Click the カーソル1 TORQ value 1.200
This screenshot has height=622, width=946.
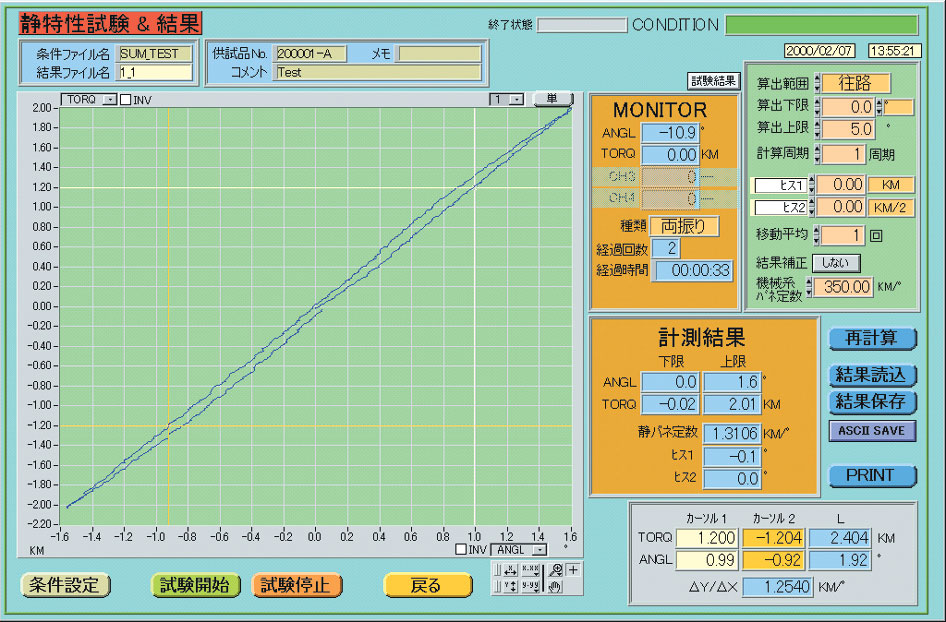tap(706, 538)
